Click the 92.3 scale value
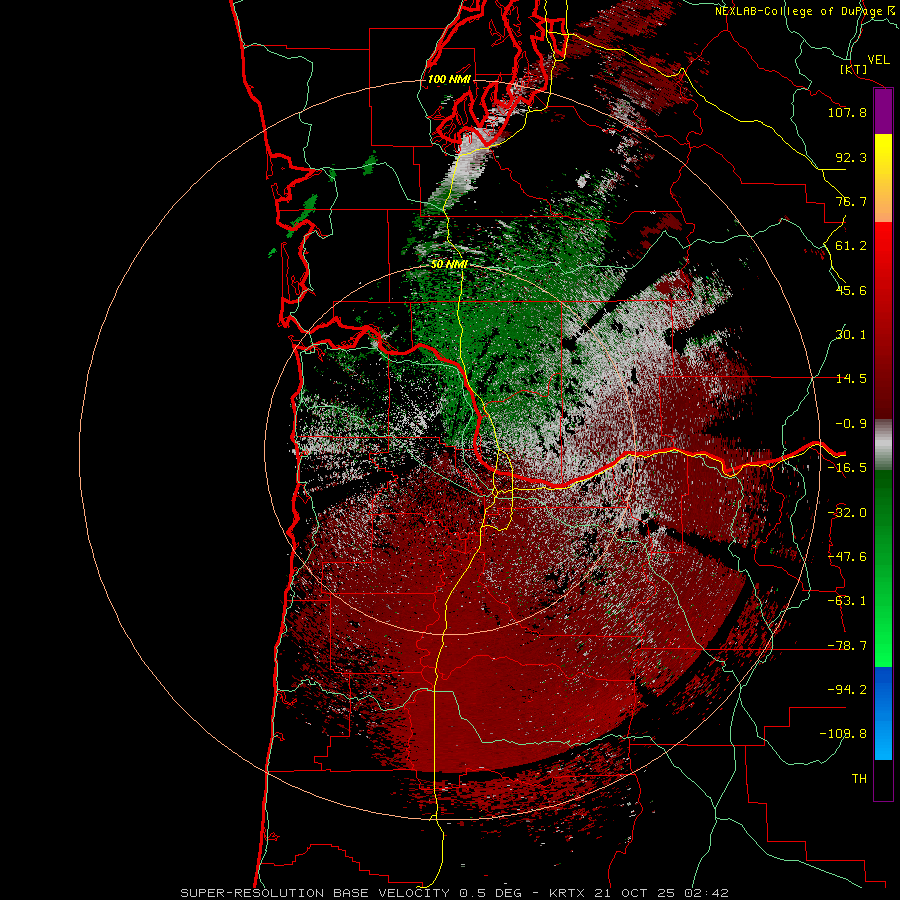The image size is (900, 900). tap(851, 157)
